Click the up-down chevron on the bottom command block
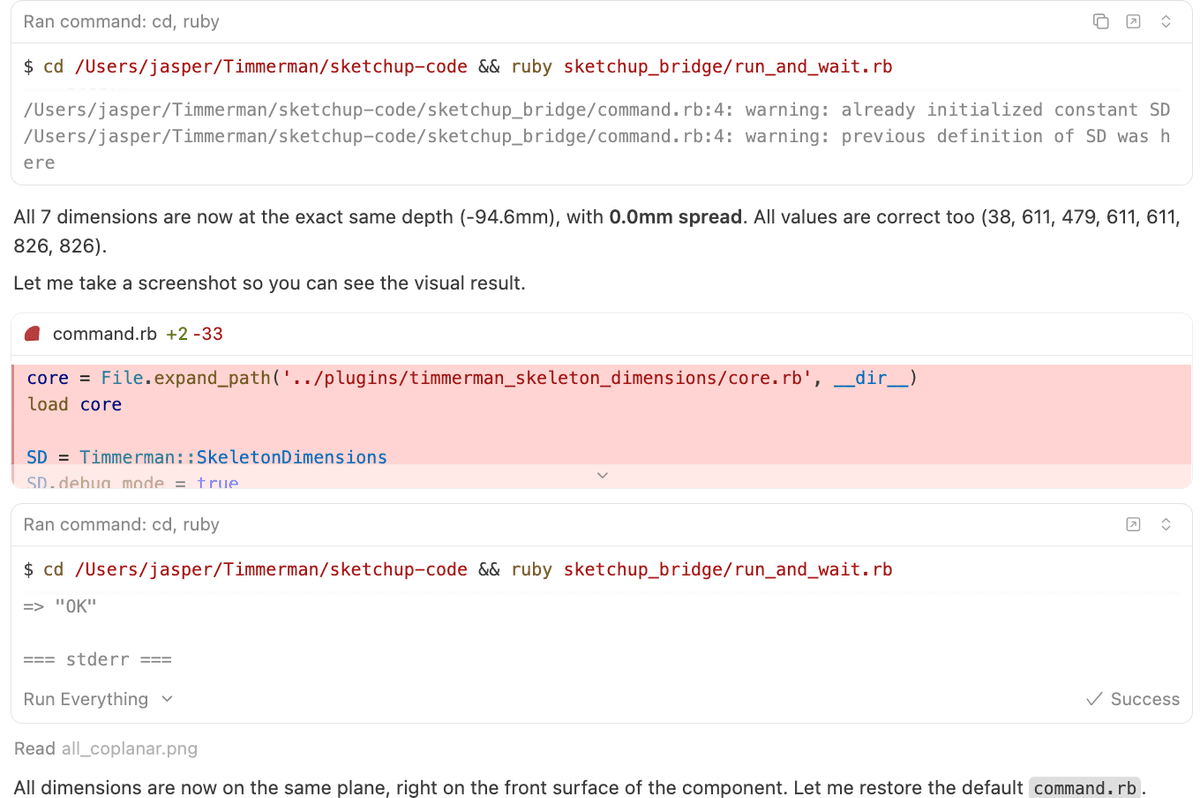 tap(1166, 523)
